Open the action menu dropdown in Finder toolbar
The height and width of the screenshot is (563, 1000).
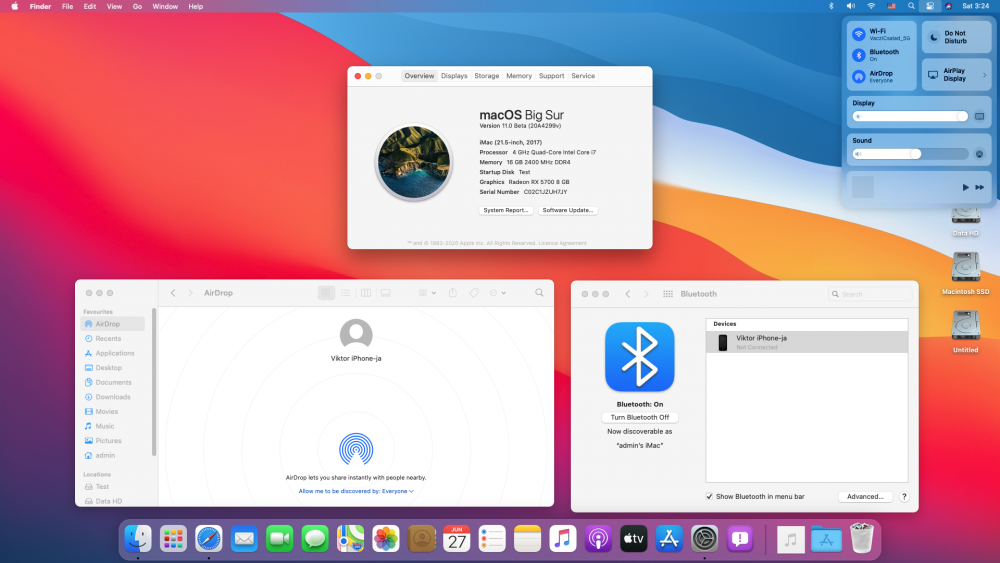click(x=497, y=293)
